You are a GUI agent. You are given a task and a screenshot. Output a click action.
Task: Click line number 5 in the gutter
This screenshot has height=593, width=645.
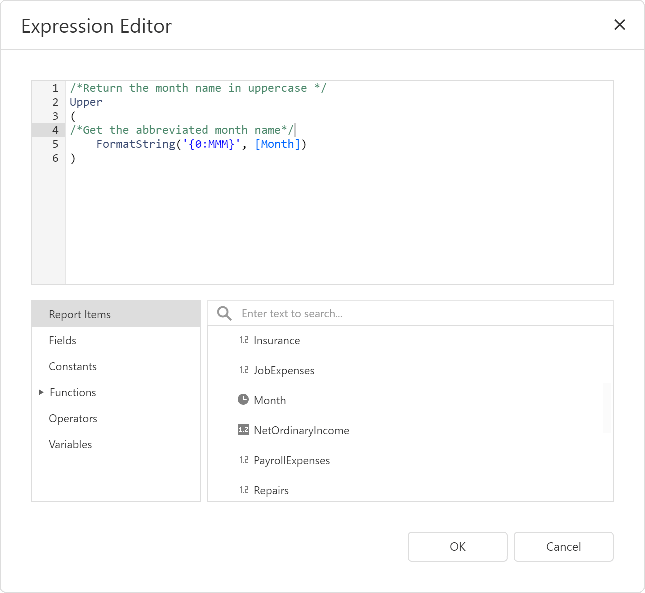(56, 144)
